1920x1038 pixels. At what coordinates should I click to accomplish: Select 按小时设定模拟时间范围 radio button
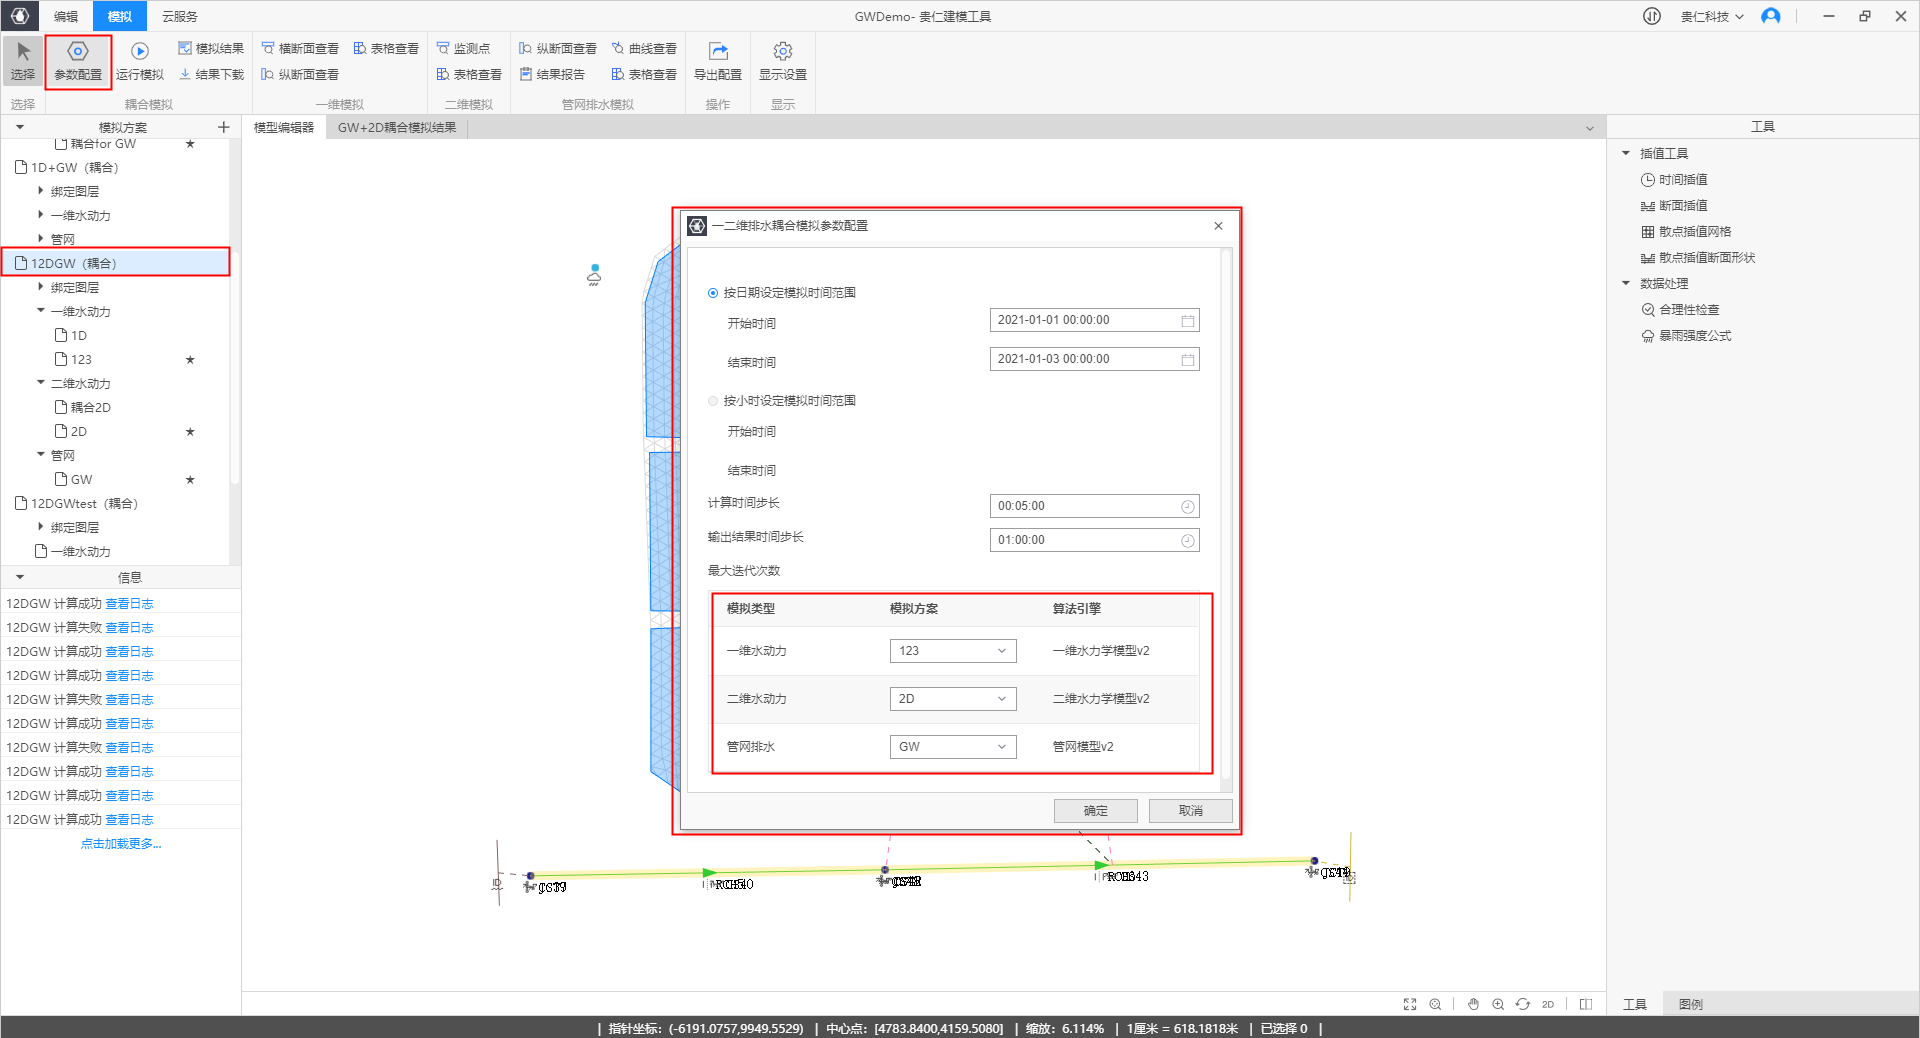713,401
